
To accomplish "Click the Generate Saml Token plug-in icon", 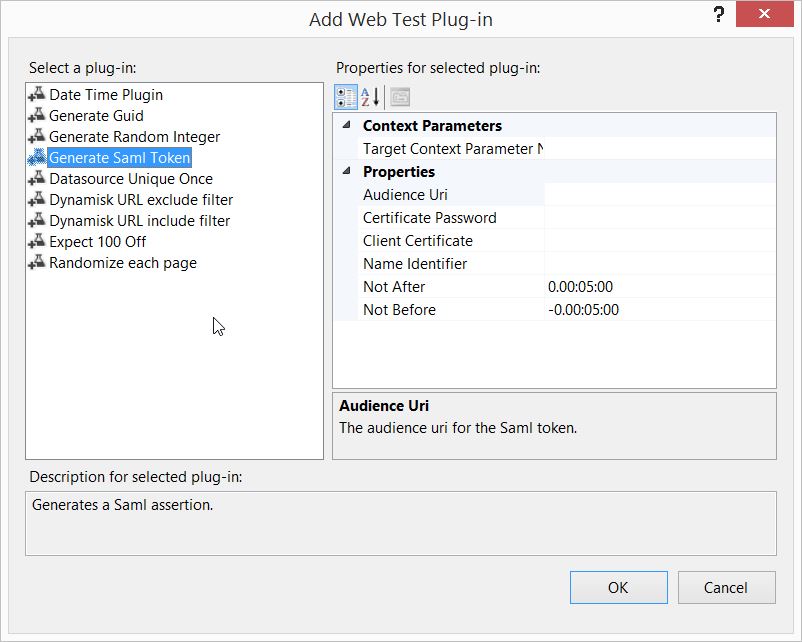I will [37, 158].
